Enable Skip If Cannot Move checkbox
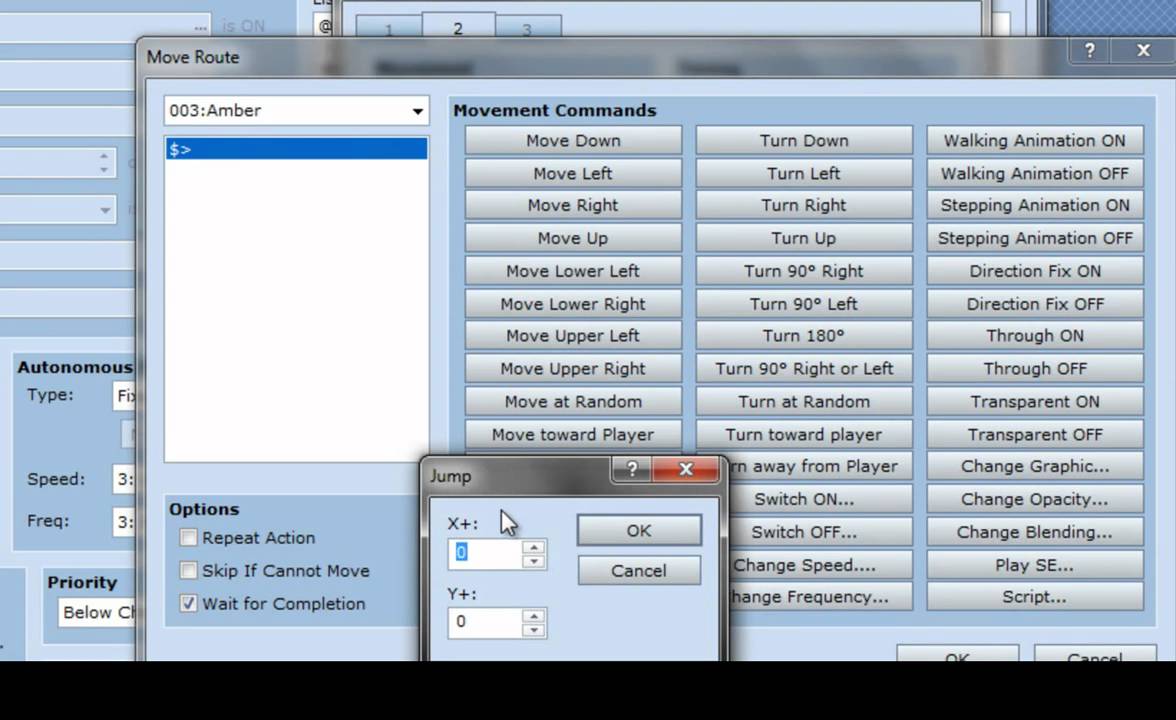The height and width of the screenshot is (720, 1176). tap(188, 570)
